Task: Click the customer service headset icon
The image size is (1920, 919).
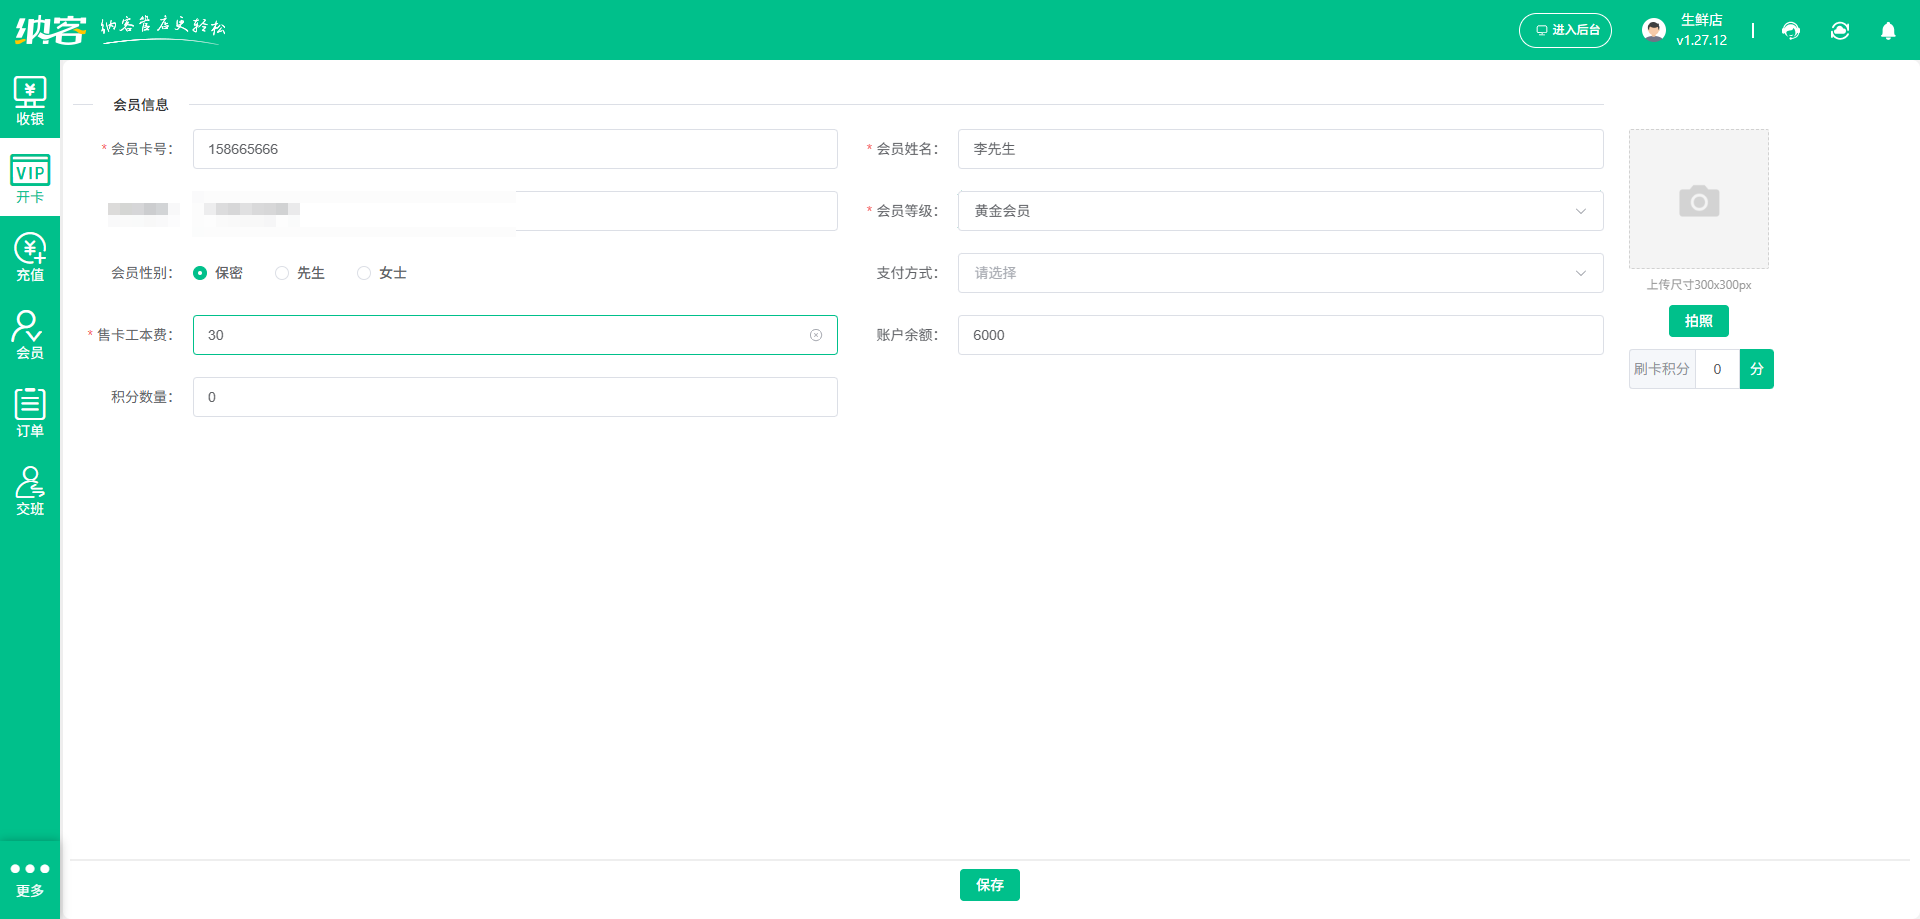Action: coord(1791,31)
